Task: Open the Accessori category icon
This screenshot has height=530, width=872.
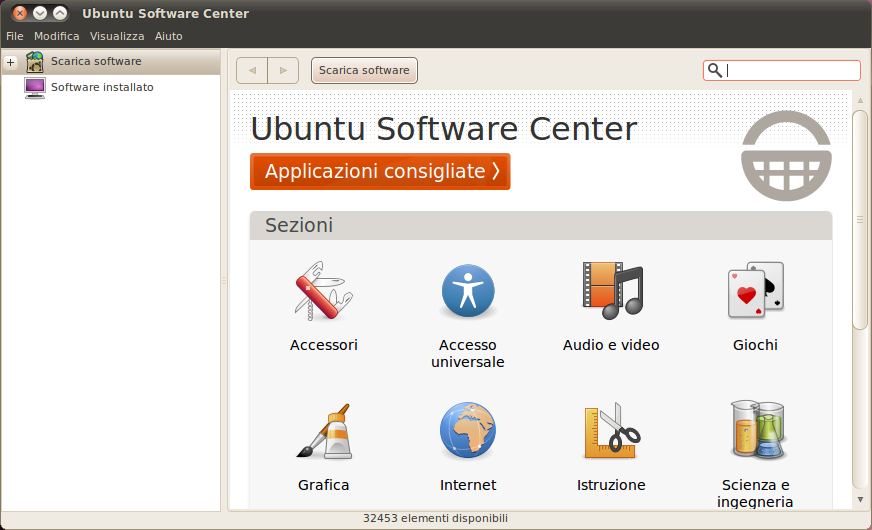Action: pos(324,291)
